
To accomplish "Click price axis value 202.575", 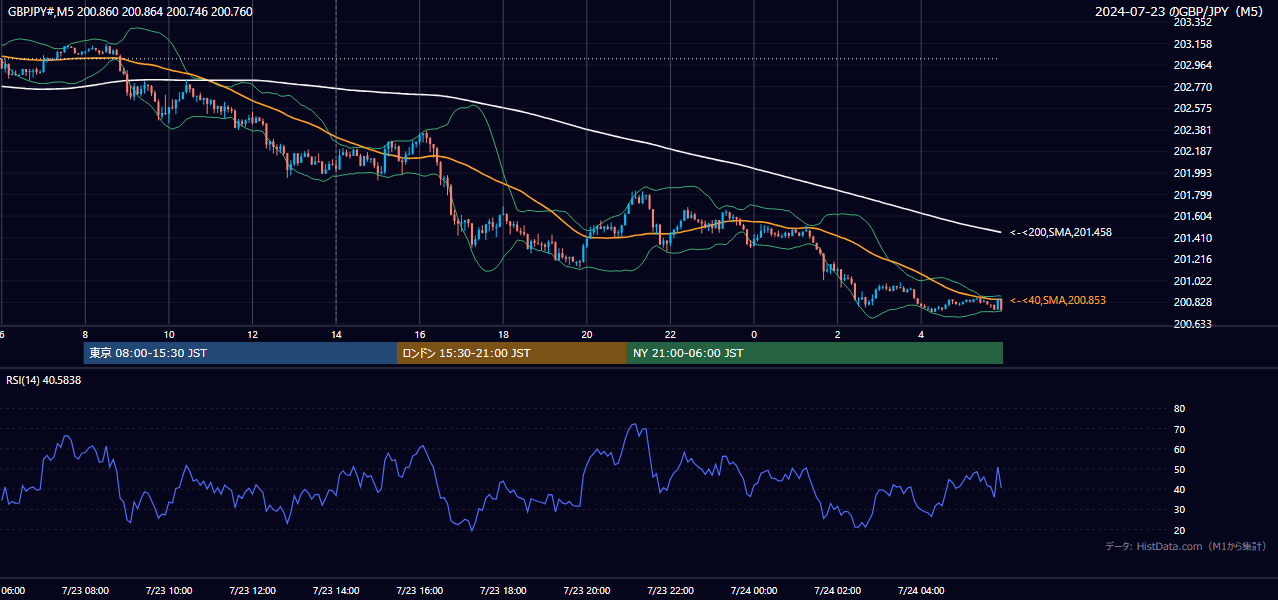I will [x=1192, y=108].
